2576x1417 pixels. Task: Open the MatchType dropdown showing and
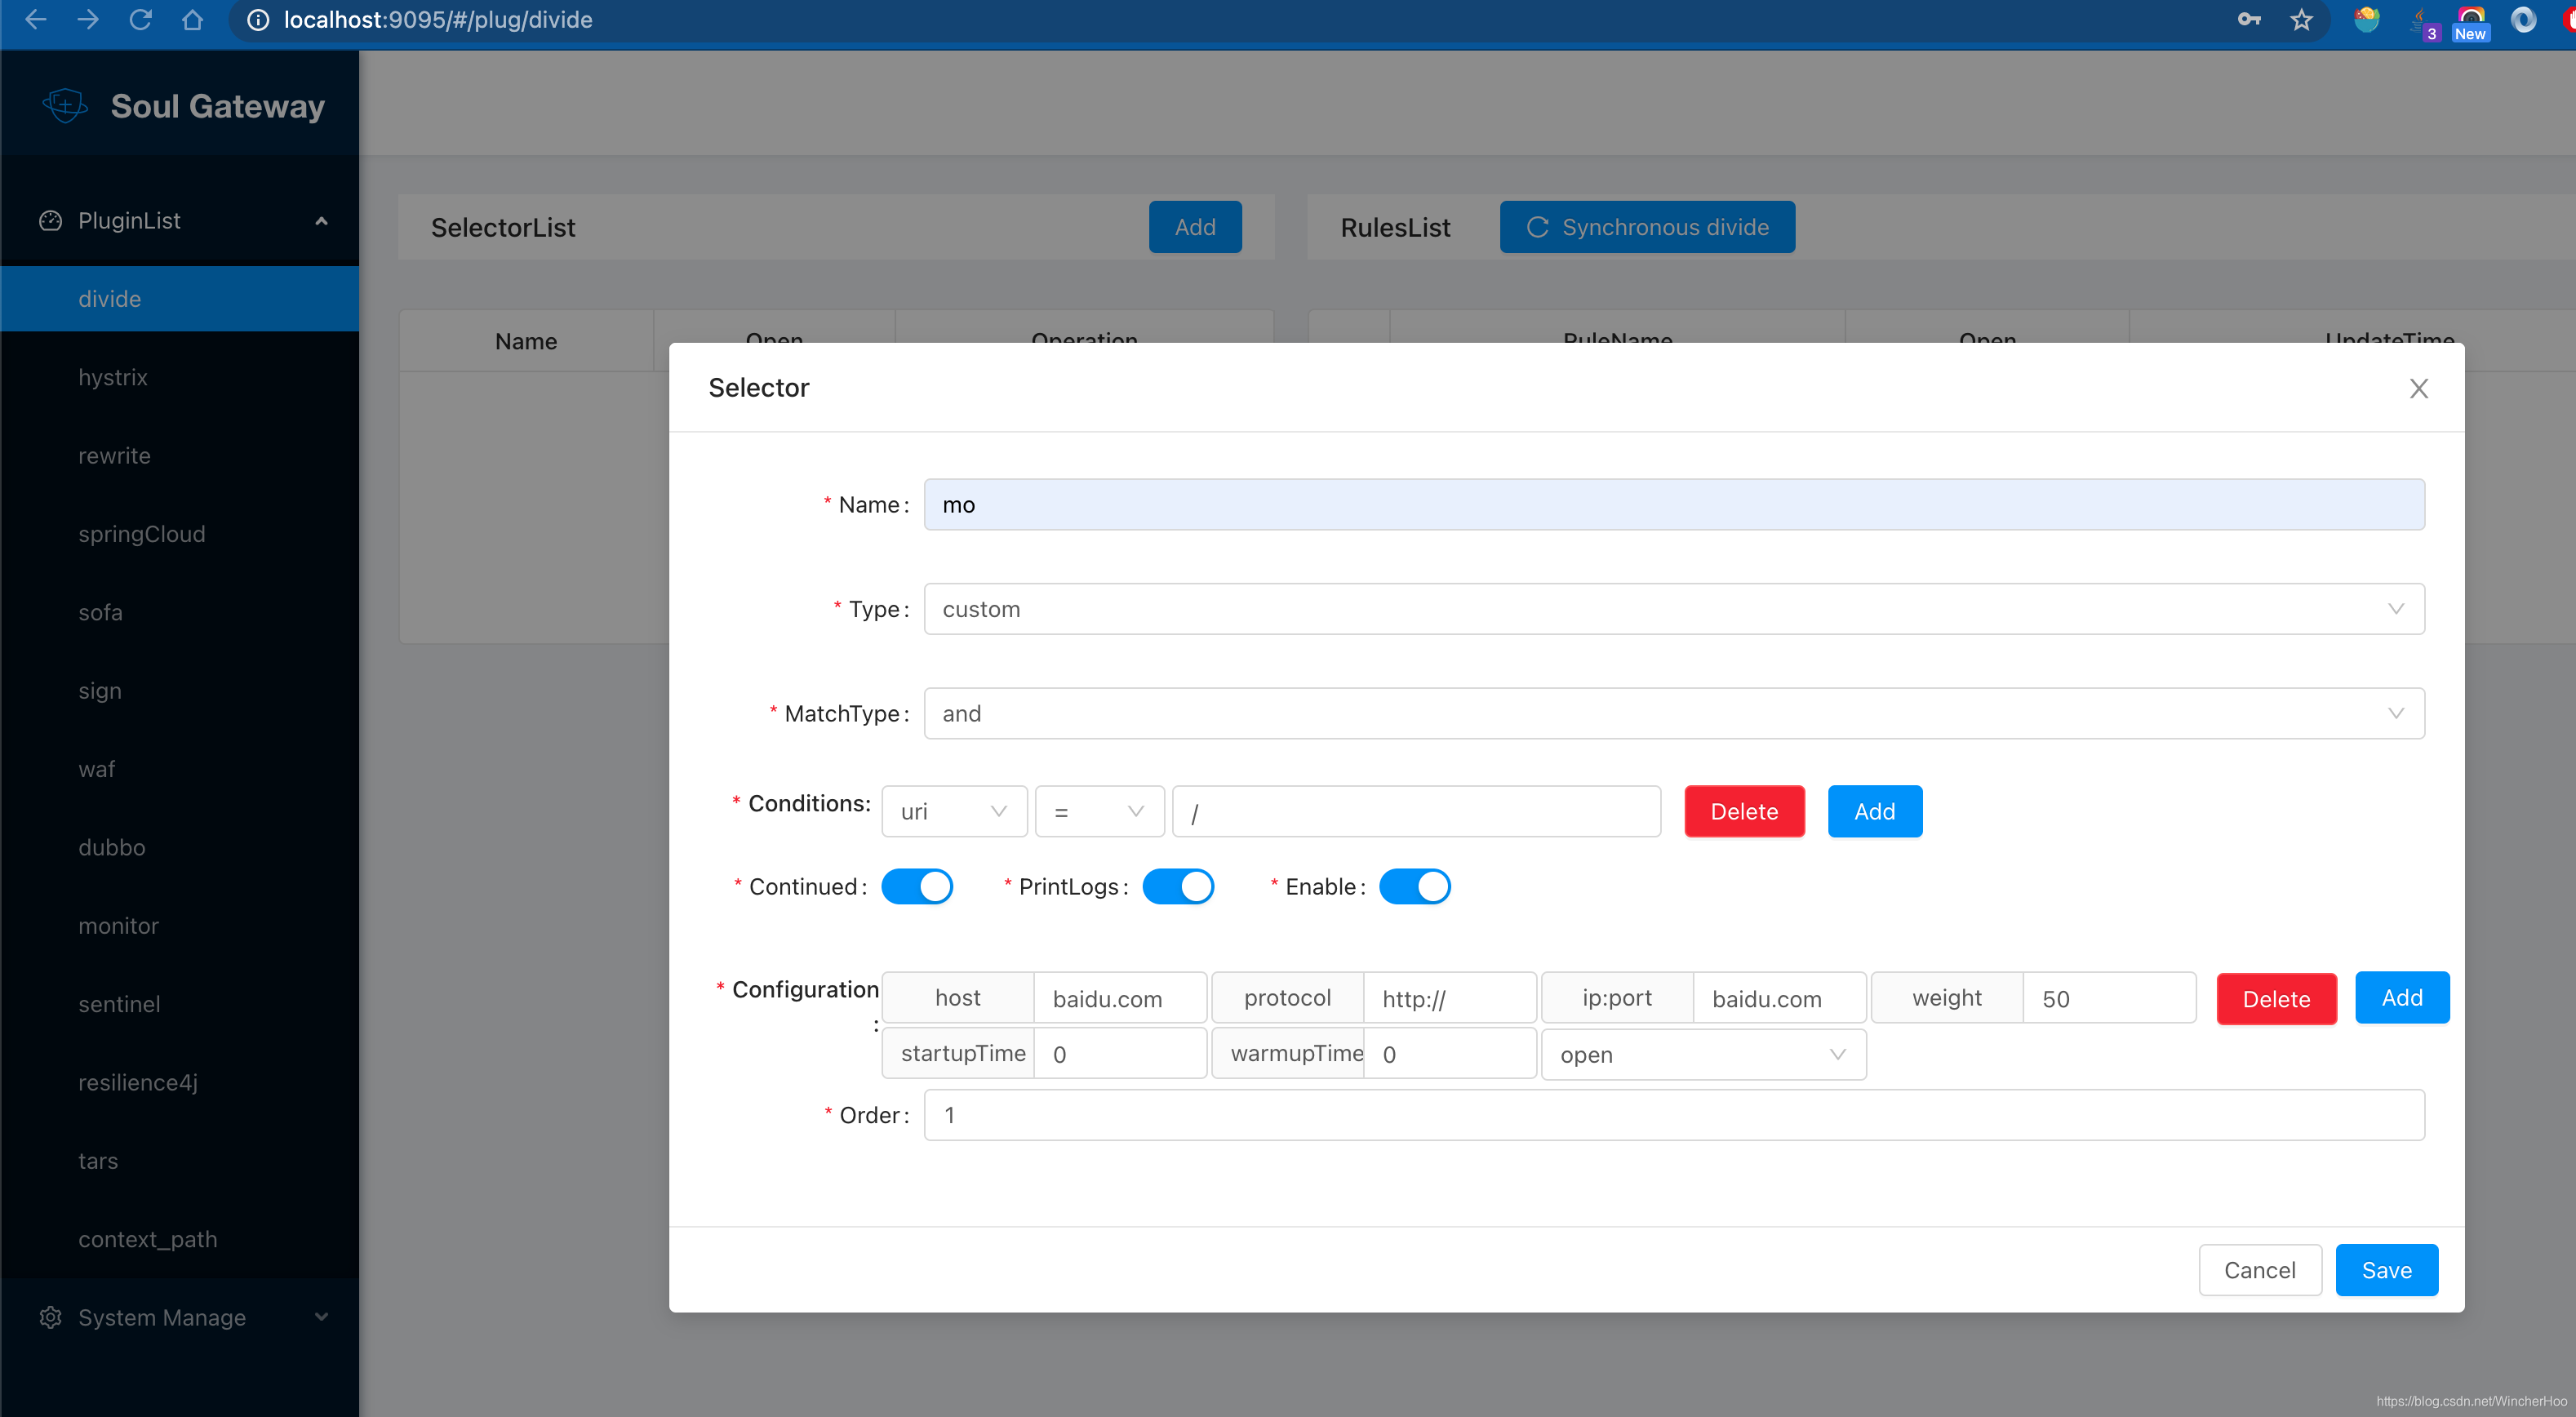point(1673,713)
